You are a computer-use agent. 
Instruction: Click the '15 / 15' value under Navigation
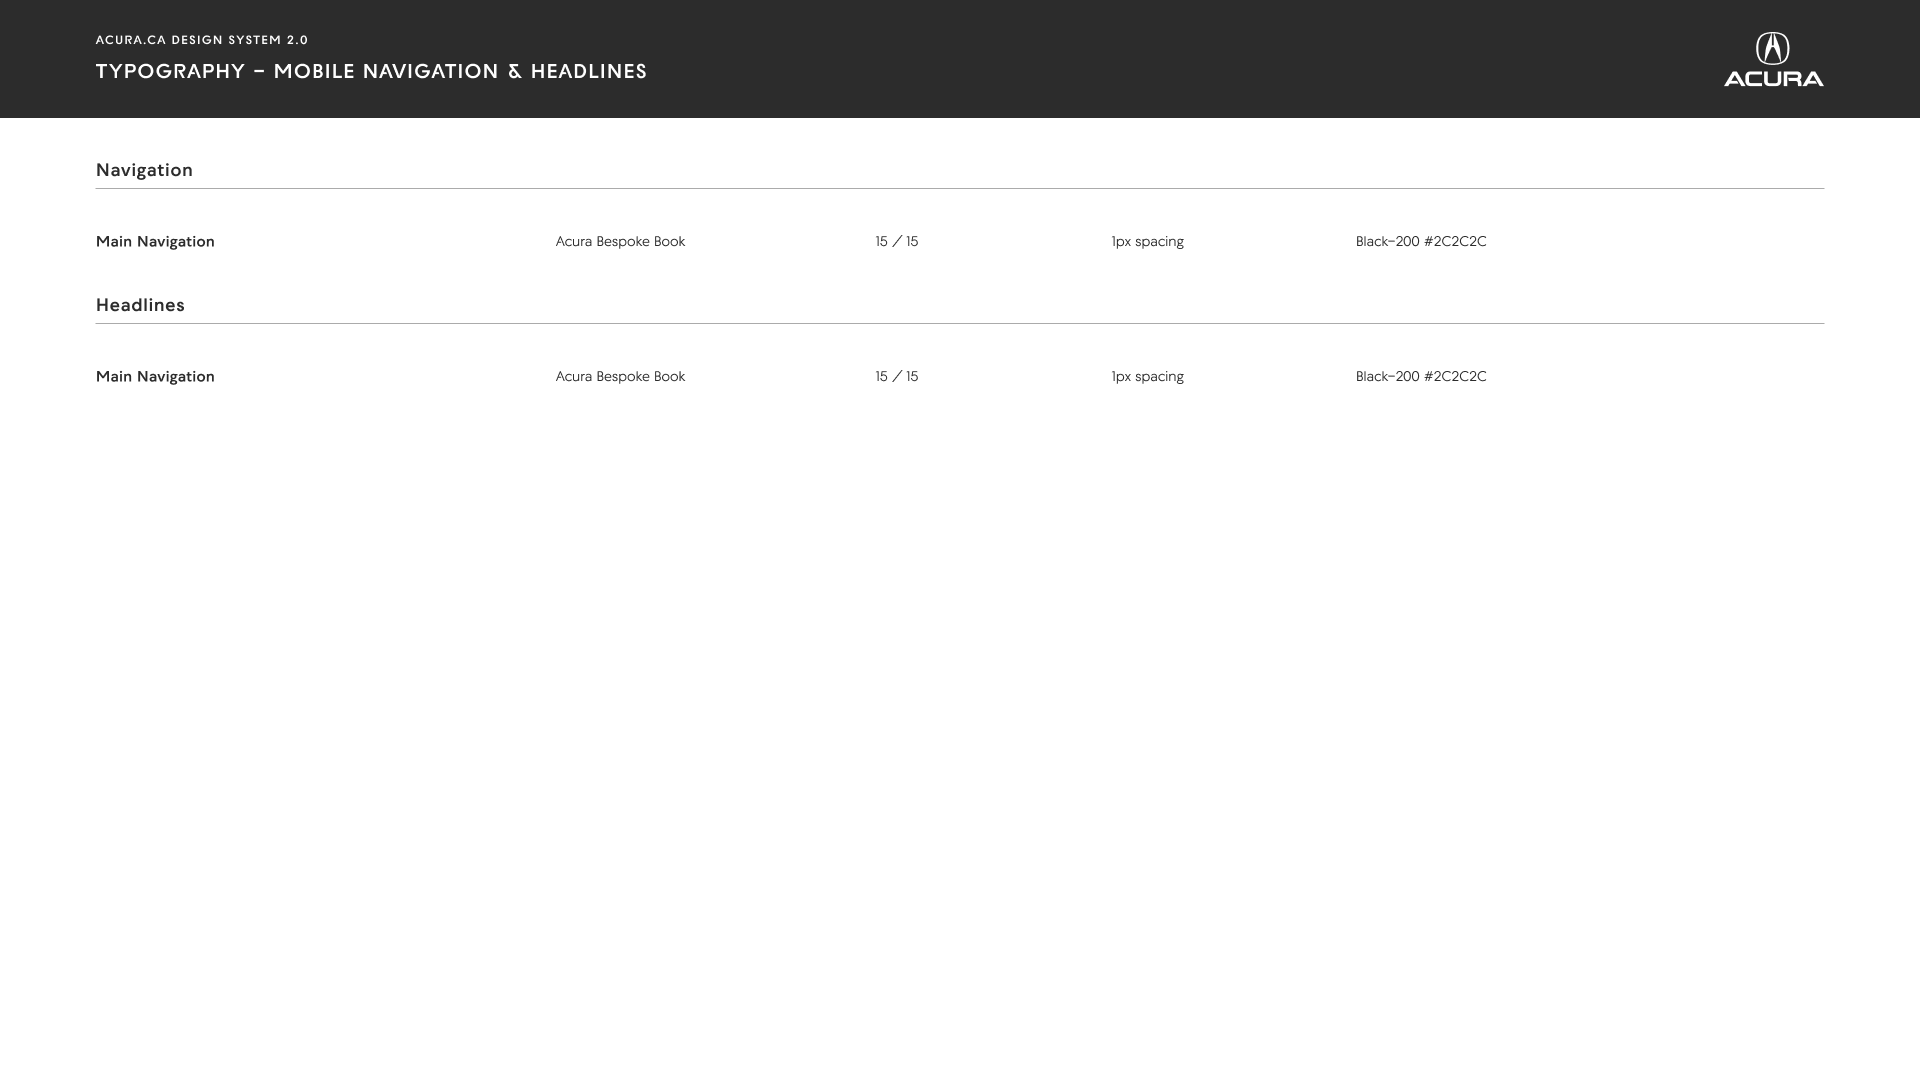coord(897,241)
